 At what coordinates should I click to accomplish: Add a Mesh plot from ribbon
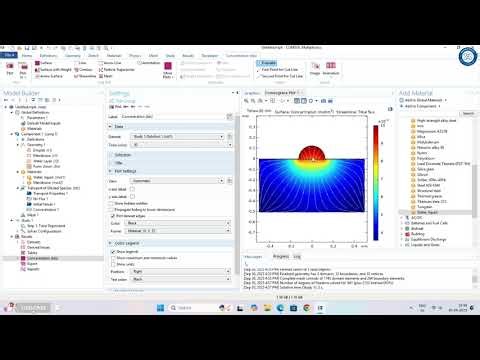pyautogui.click(x=106, y=76)
